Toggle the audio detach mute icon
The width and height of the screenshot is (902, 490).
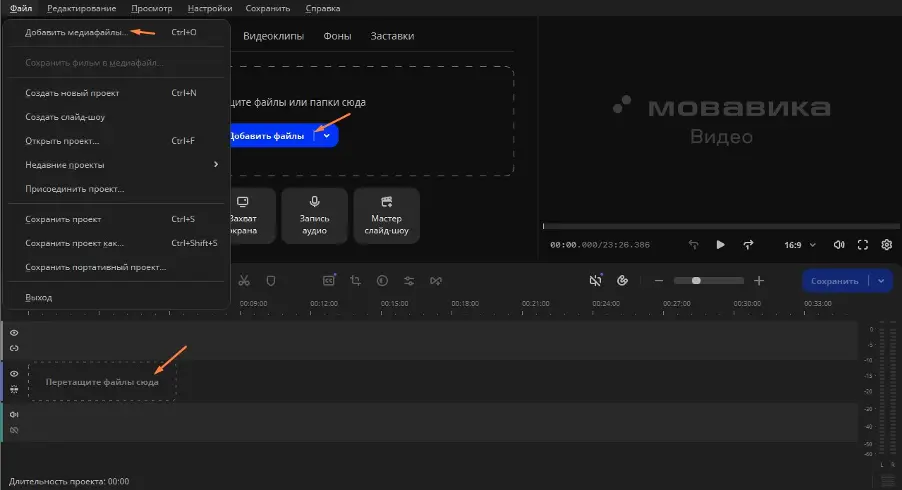coord(595,280)
